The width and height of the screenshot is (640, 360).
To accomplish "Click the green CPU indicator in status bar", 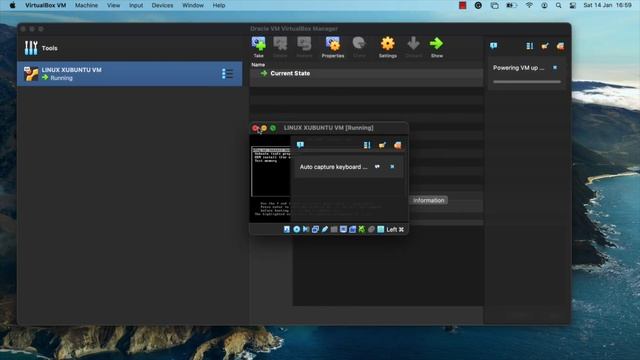I will point(362,229).
